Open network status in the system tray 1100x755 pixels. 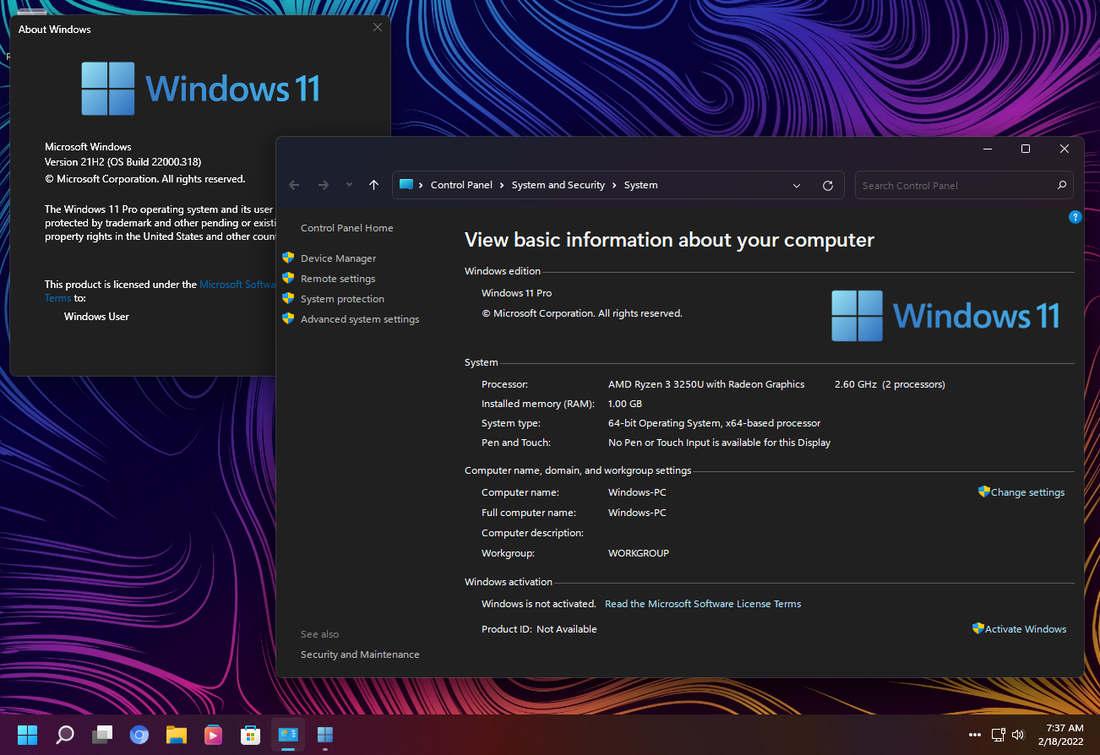point(998,735)
